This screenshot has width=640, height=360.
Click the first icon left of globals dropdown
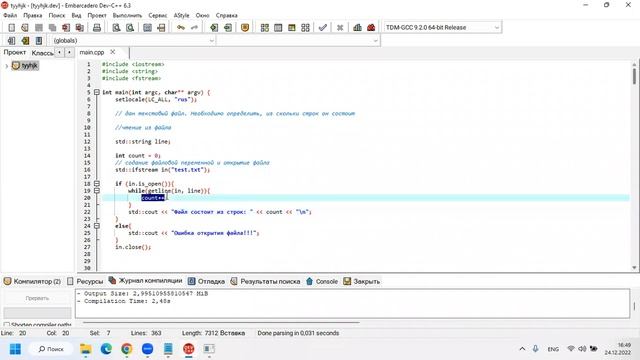pos(11,40)
